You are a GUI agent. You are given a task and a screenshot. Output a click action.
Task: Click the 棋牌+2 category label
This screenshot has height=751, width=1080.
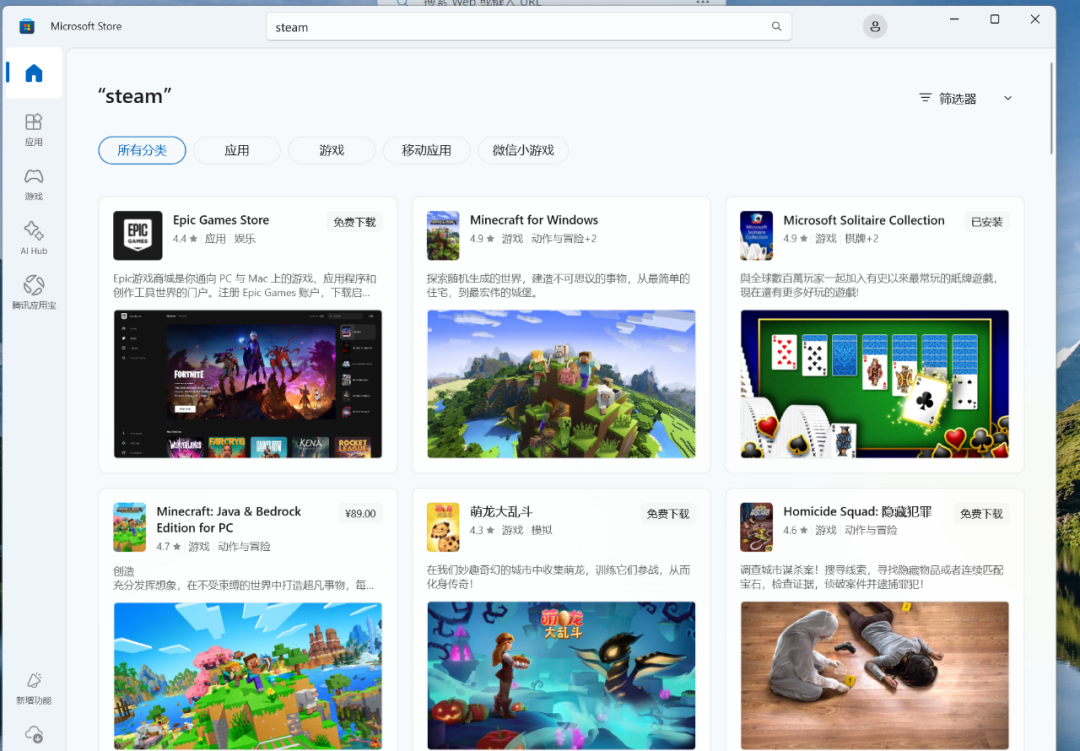point(862,238)
